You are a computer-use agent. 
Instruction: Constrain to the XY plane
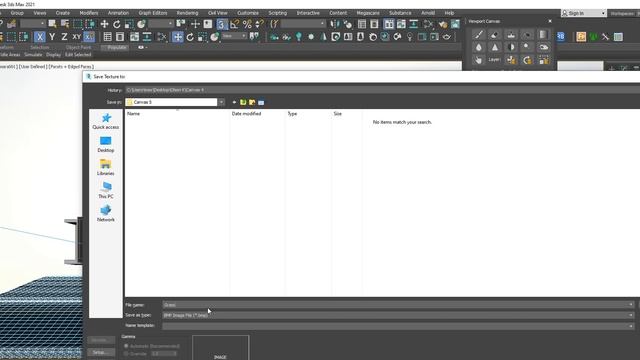[x=76, y=37]
